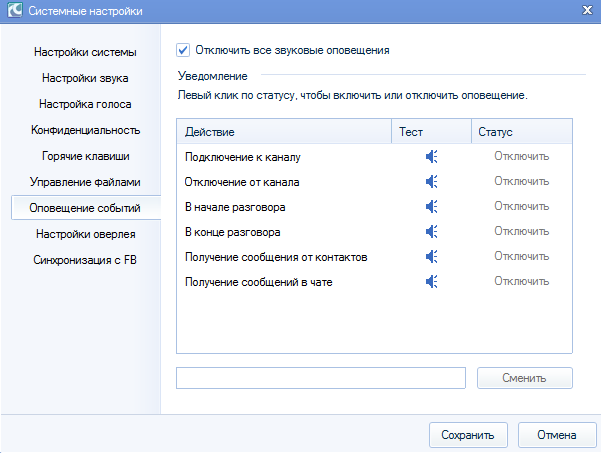Click the Сменить button
The height and width of the screenshot is (453, 601).
coord(525,378)
